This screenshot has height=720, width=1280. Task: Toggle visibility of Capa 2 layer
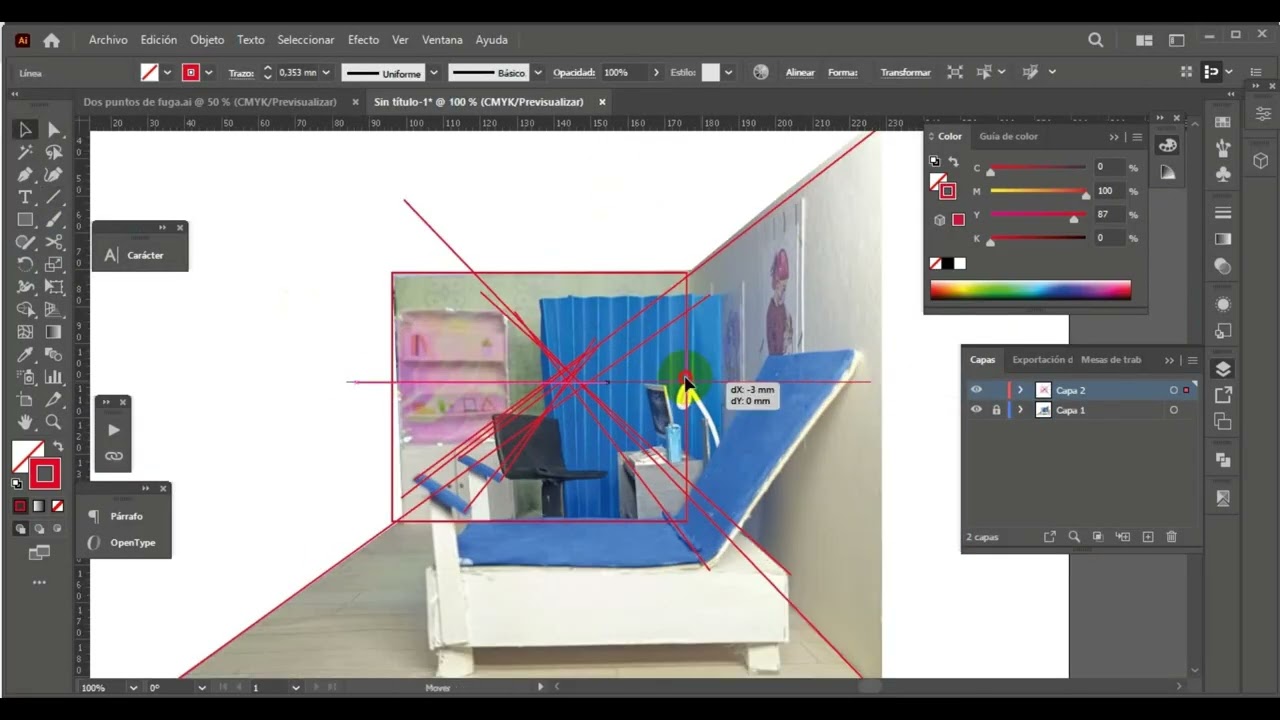point(976,390)
